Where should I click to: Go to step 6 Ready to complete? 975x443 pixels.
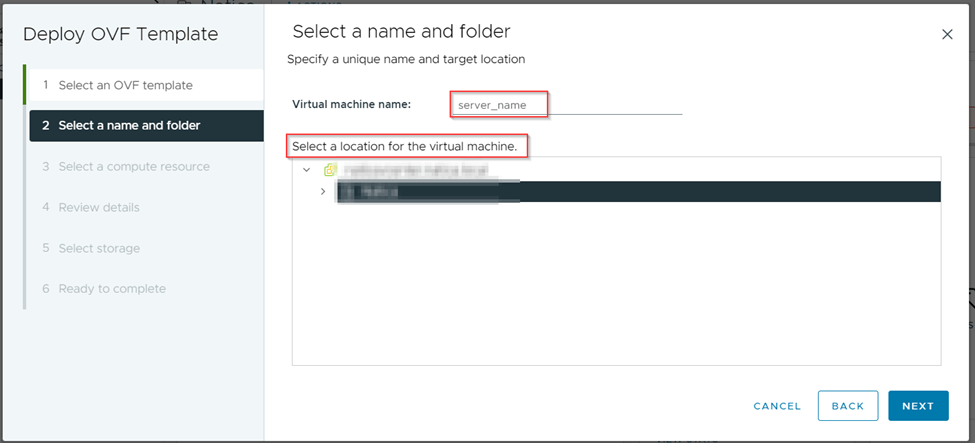coord(112,288)
